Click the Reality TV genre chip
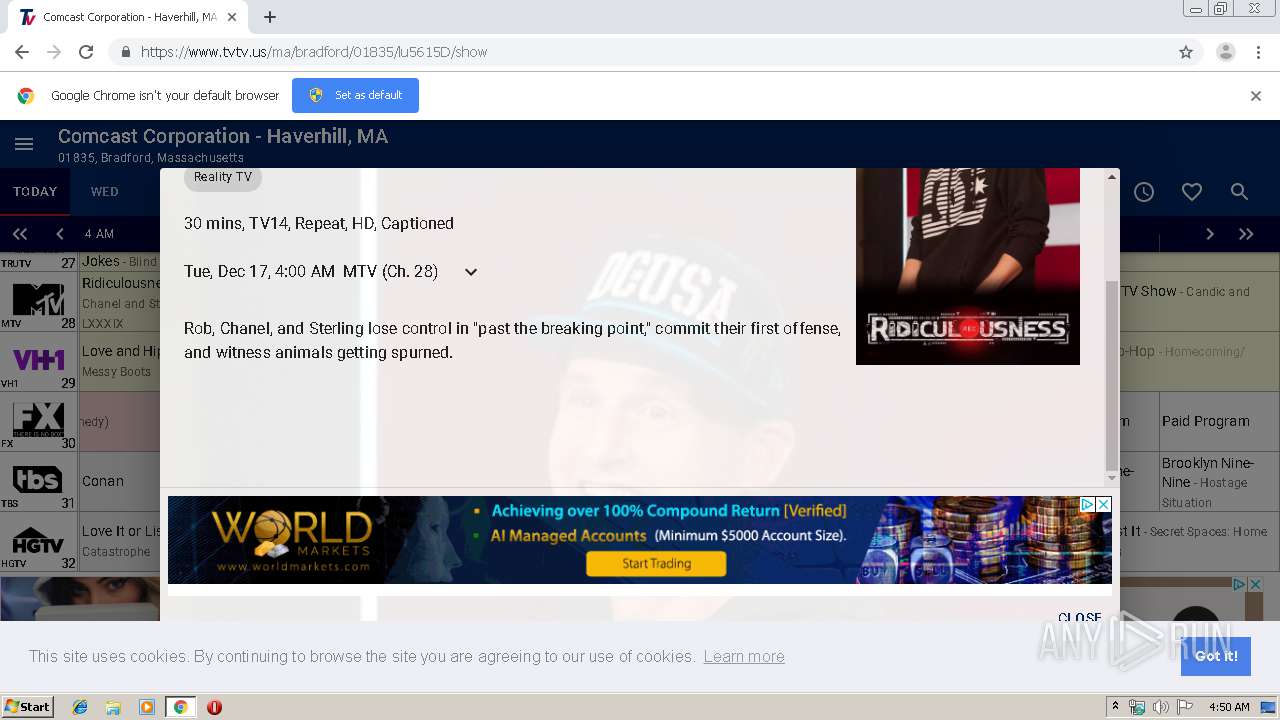Screen dimensions: 1280x720 coord(222,177)
